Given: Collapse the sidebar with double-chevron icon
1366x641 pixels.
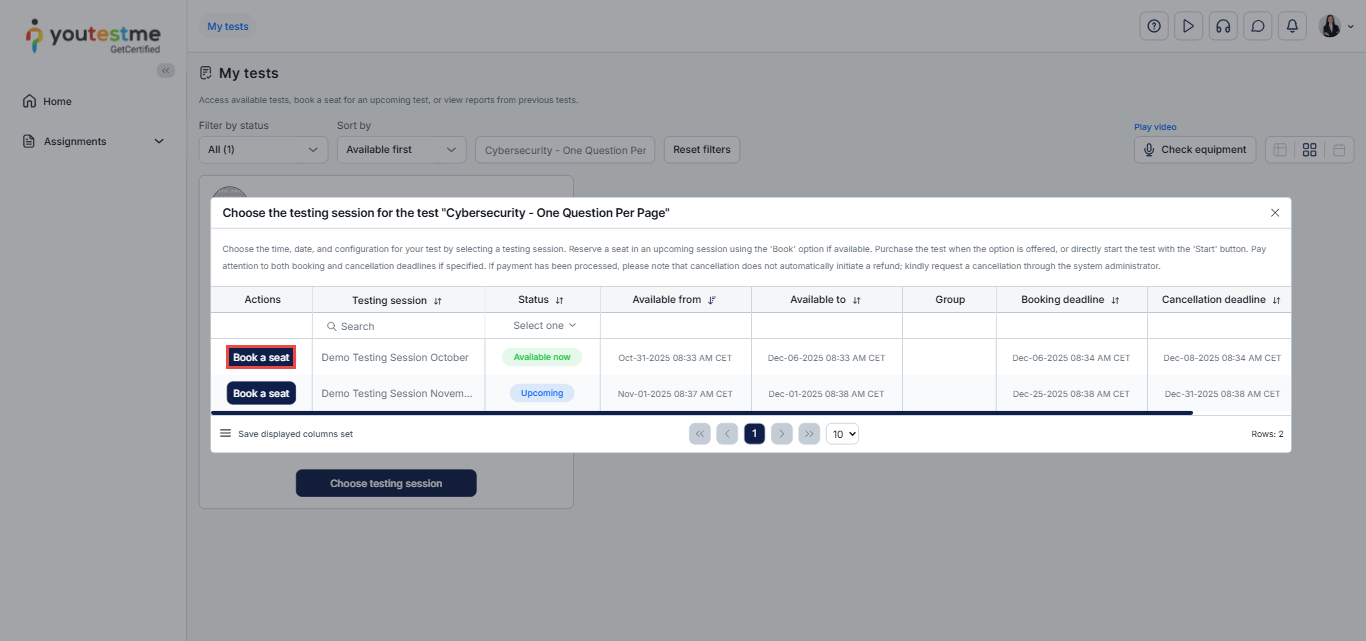Looking at the screenshot, I should pos(166,70).
